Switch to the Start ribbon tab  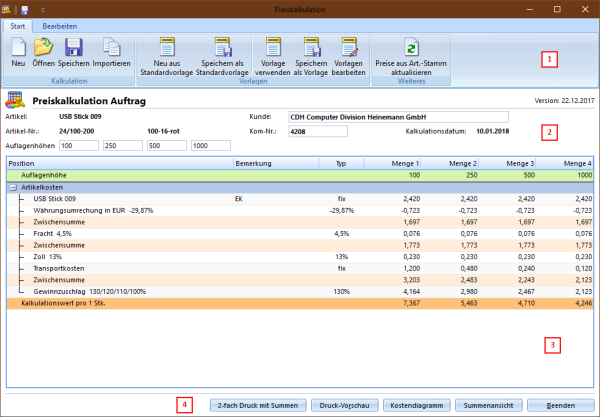(18, 26)
